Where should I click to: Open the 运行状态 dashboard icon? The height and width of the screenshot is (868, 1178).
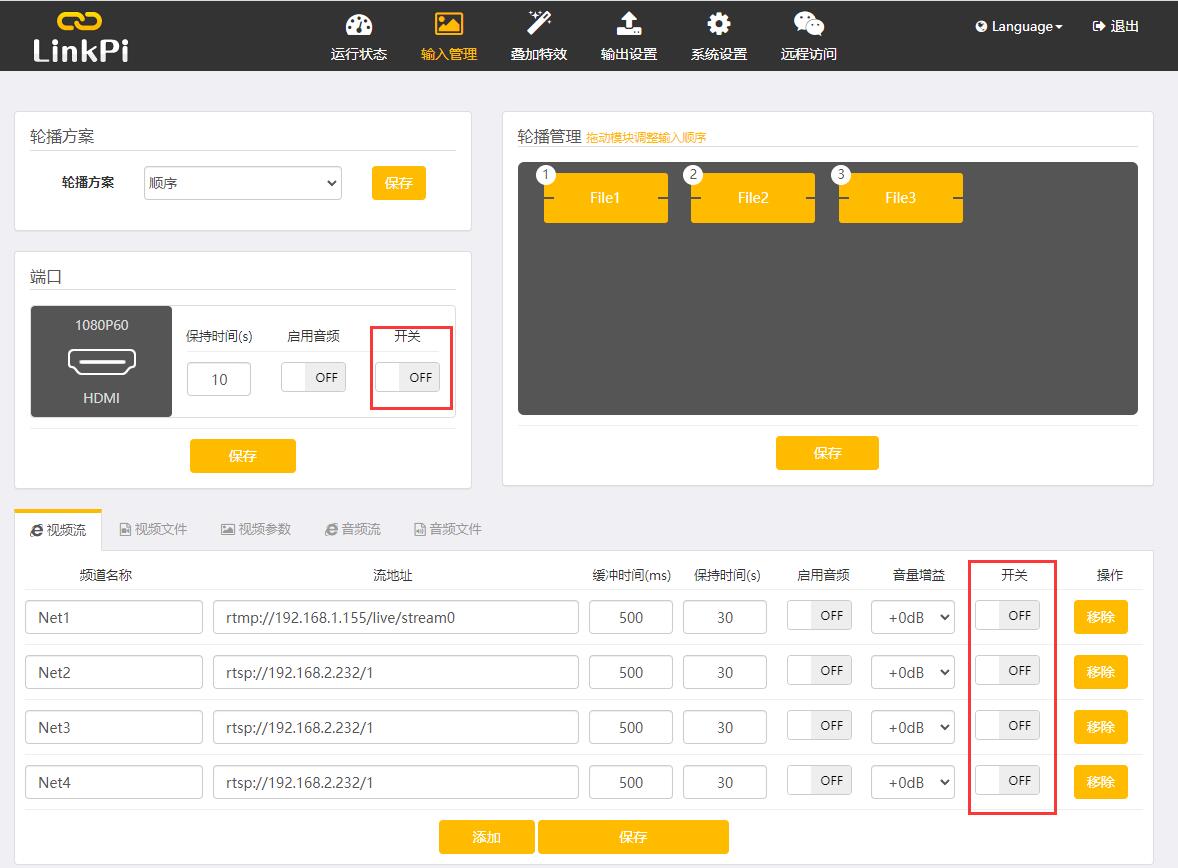[358, 25]
